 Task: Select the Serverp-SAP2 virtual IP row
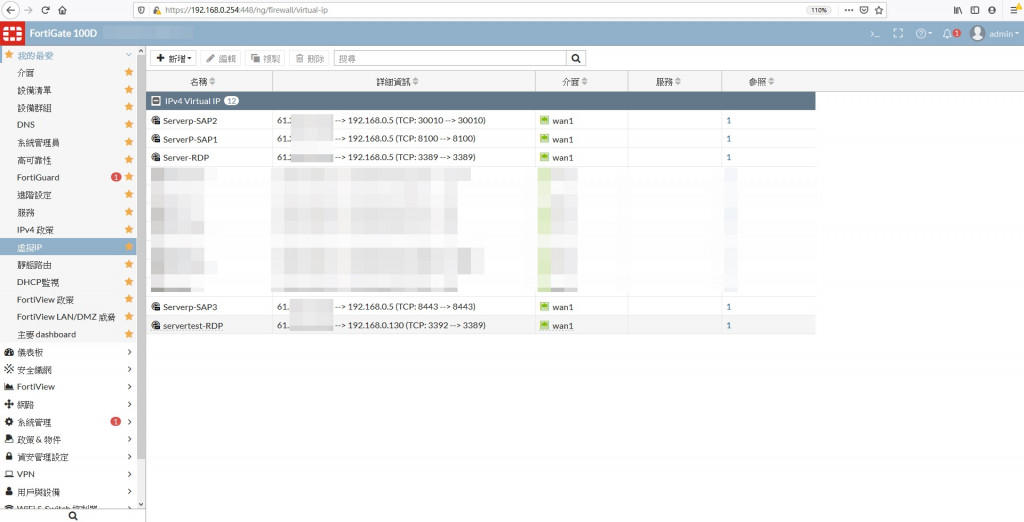point(481,120)
